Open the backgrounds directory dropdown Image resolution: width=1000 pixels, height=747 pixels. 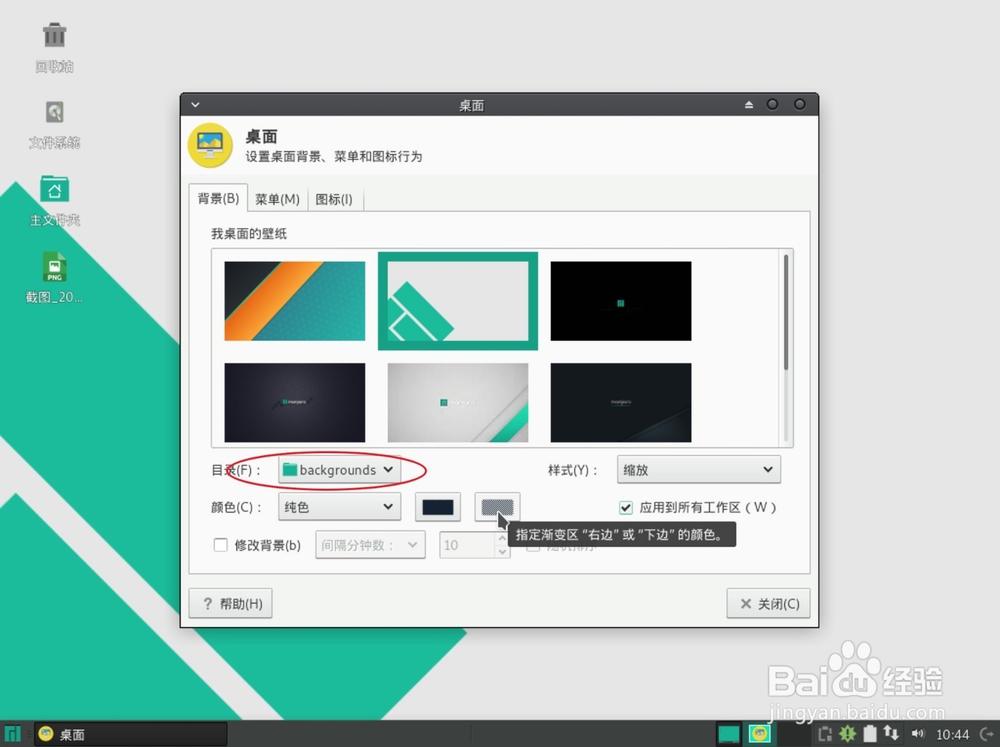pyautogui.click(x=339, y=470)
